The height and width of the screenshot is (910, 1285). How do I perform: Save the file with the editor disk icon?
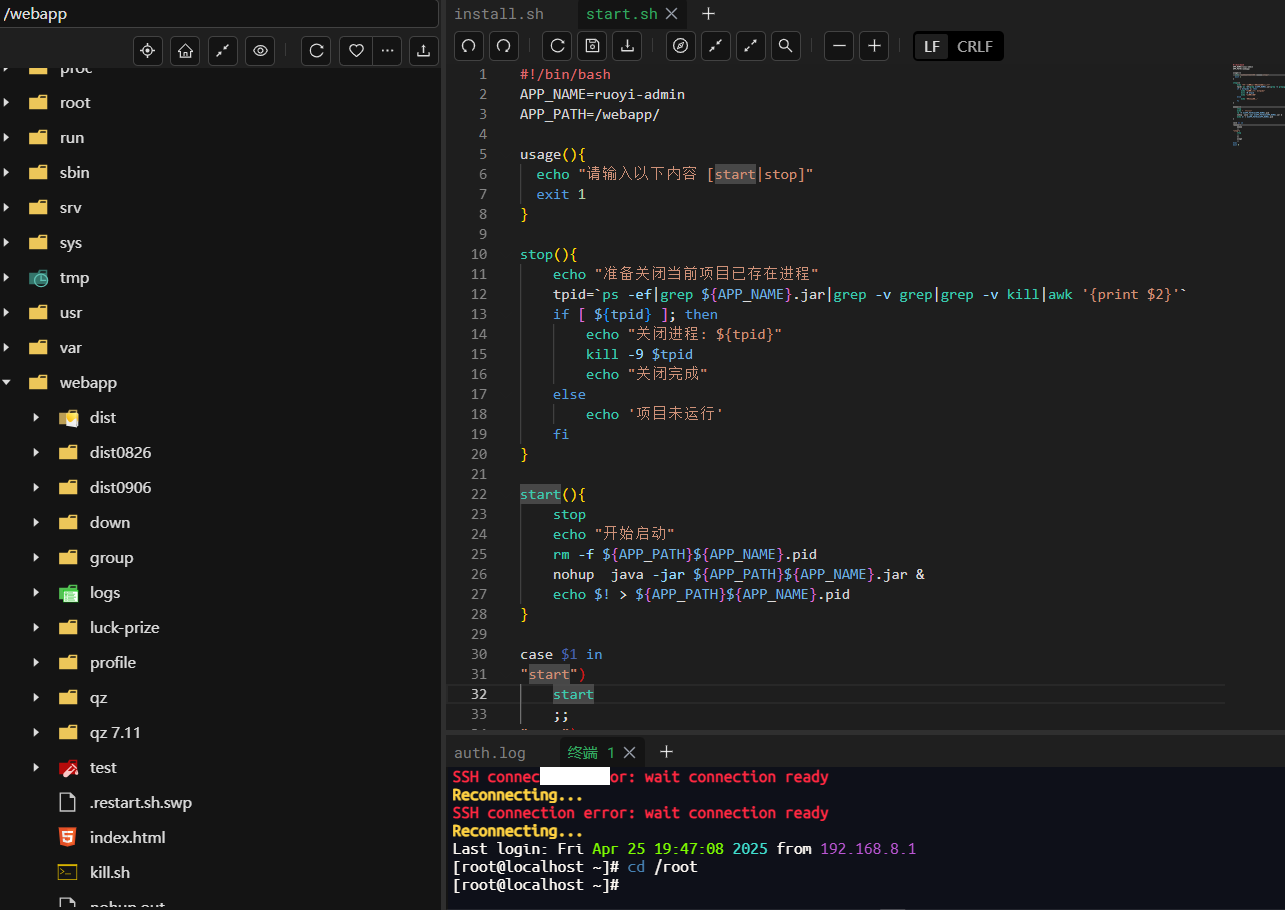(x=592, y=46)
